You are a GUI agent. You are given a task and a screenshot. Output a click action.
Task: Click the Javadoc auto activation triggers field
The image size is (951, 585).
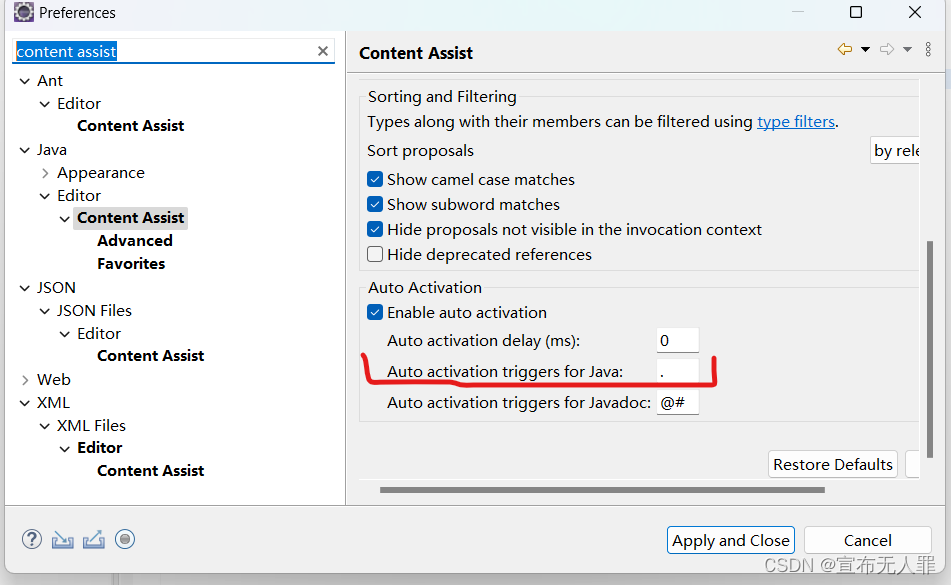click(x=677, y=403)
